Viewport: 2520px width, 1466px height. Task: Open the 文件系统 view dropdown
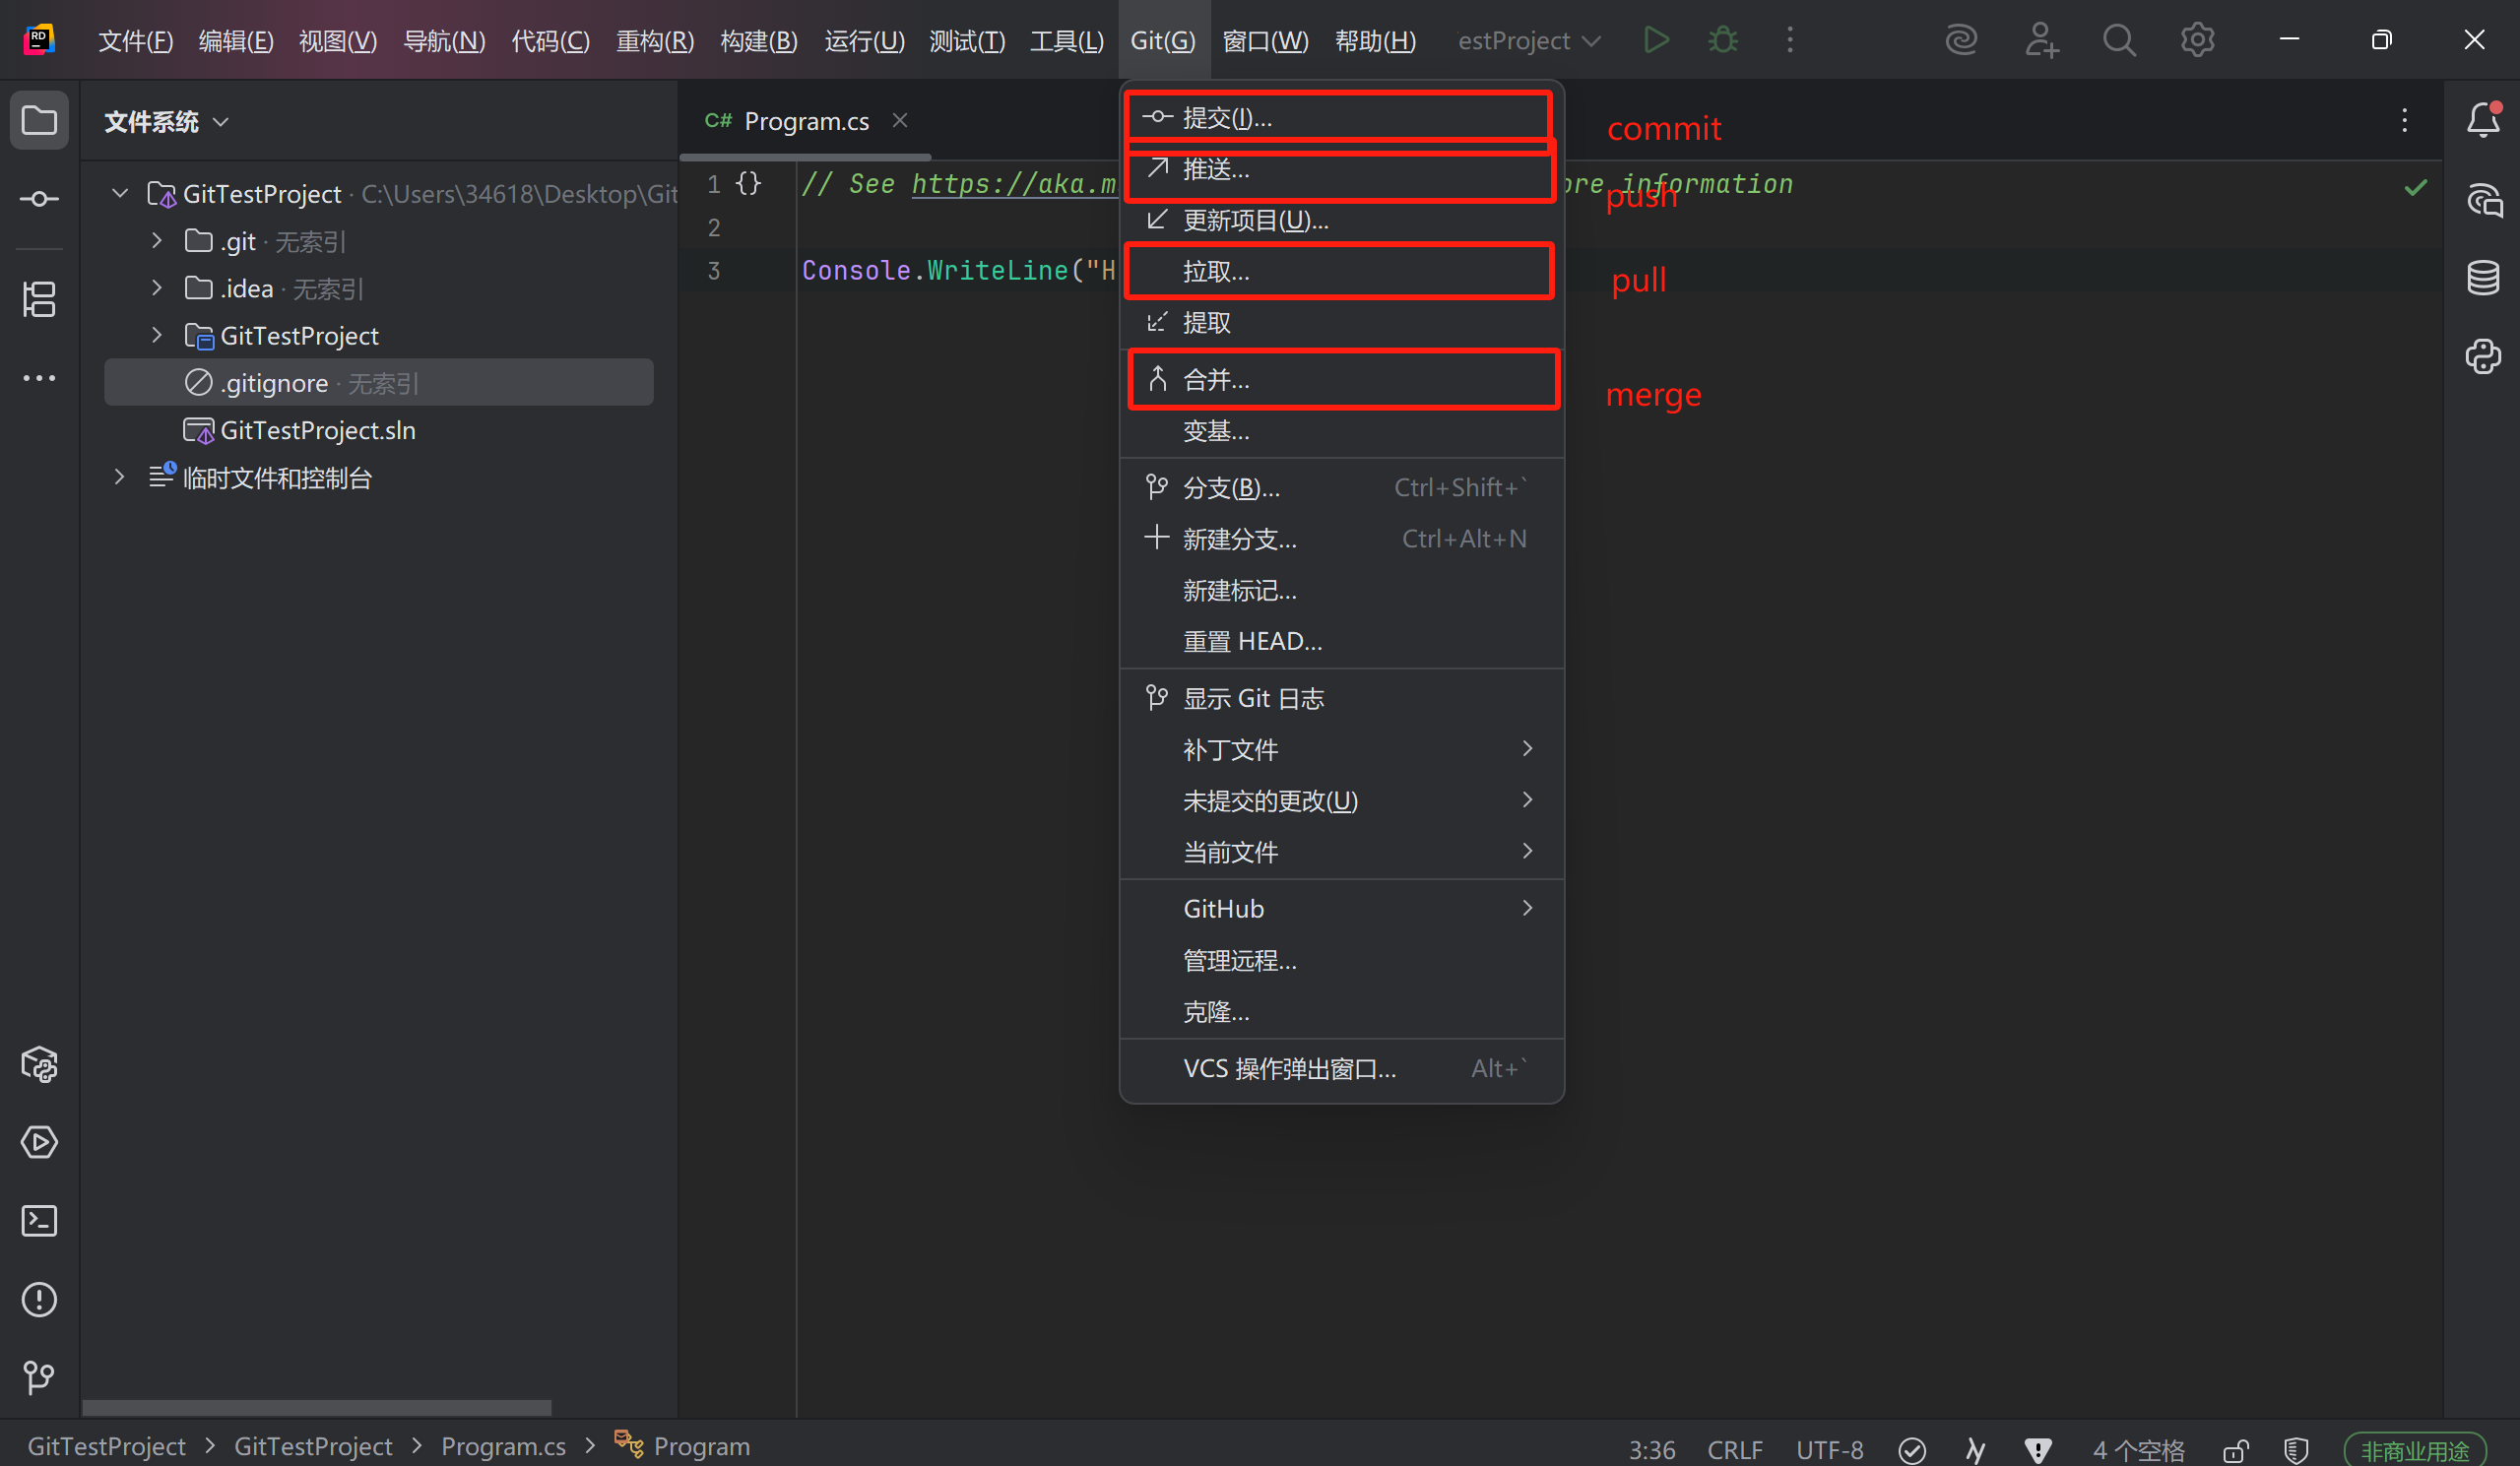click(166, 122)
